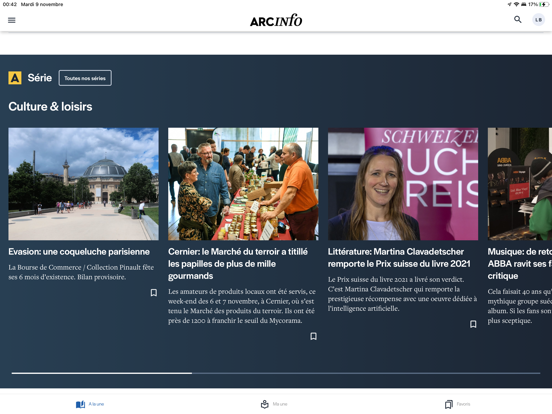
Task: Tap the ArcInfo logo
Action: 276,20
